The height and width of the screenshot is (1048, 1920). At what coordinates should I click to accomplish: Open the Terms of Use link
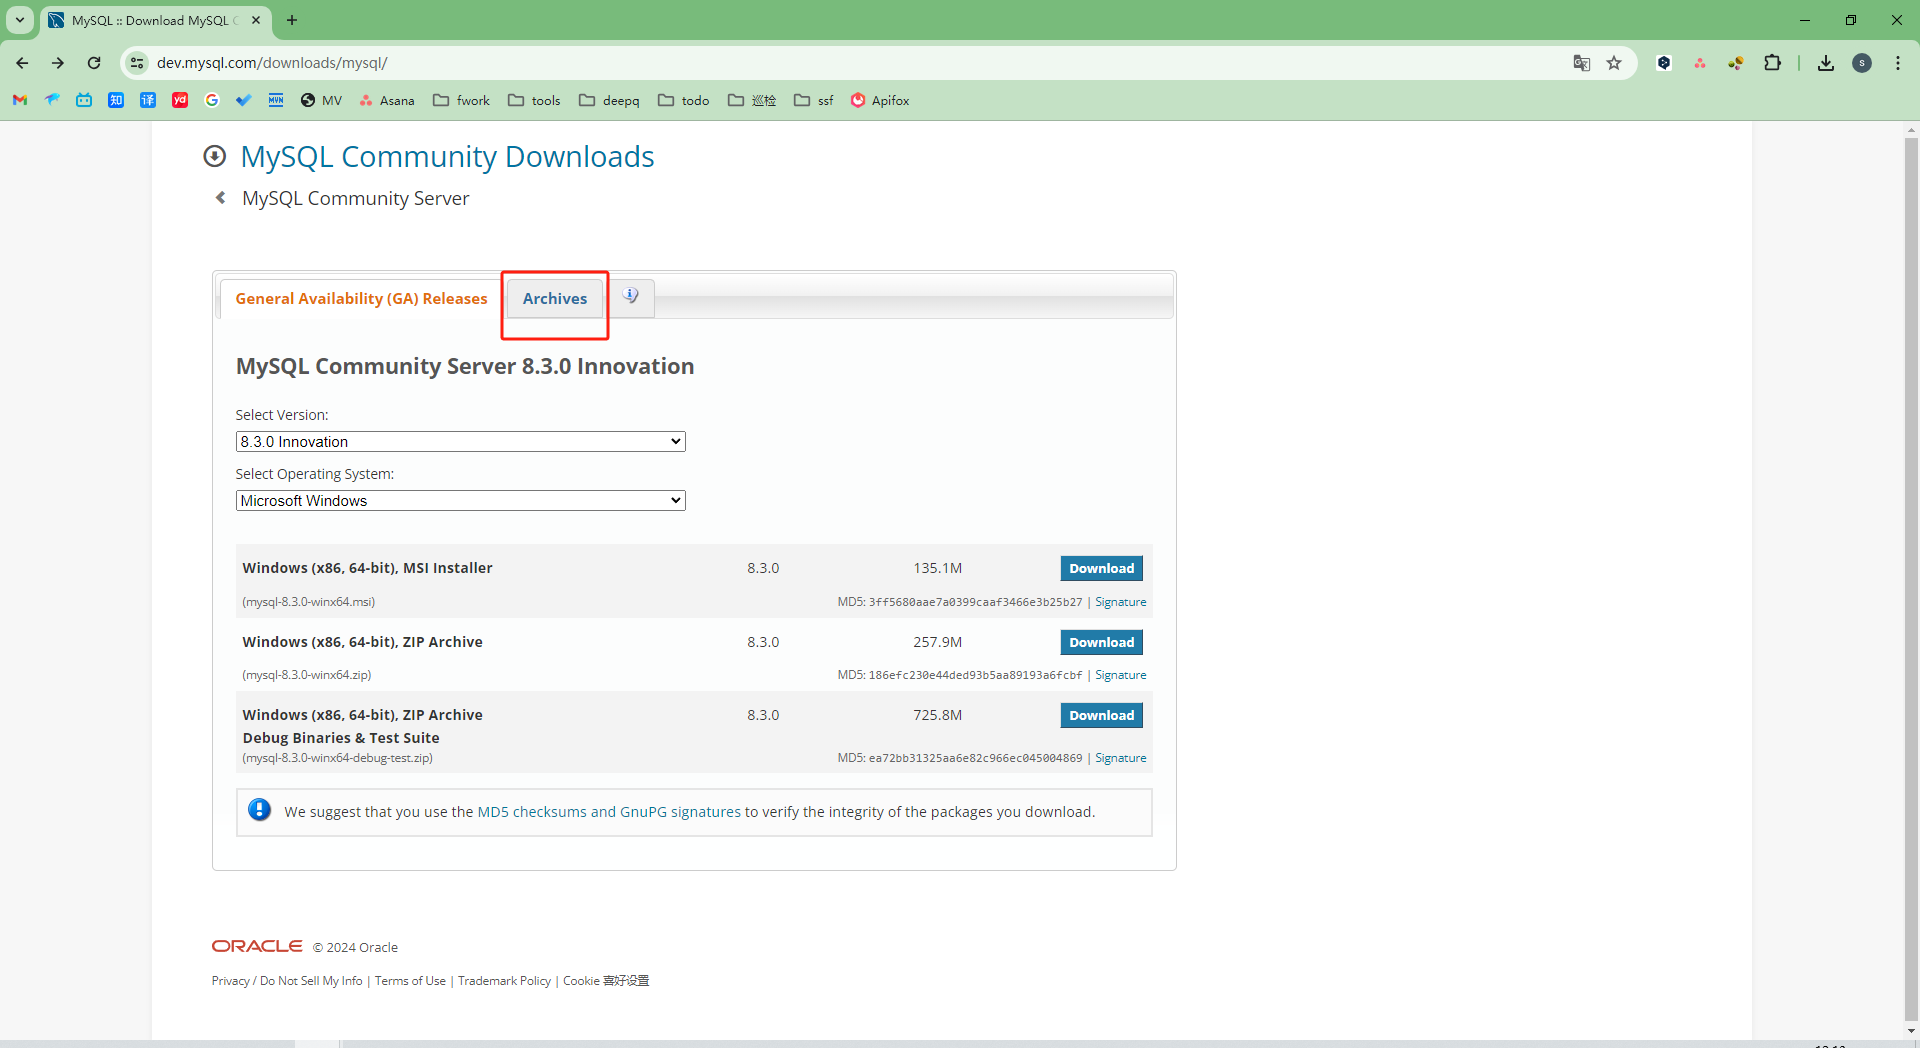[x=410, y=981]
